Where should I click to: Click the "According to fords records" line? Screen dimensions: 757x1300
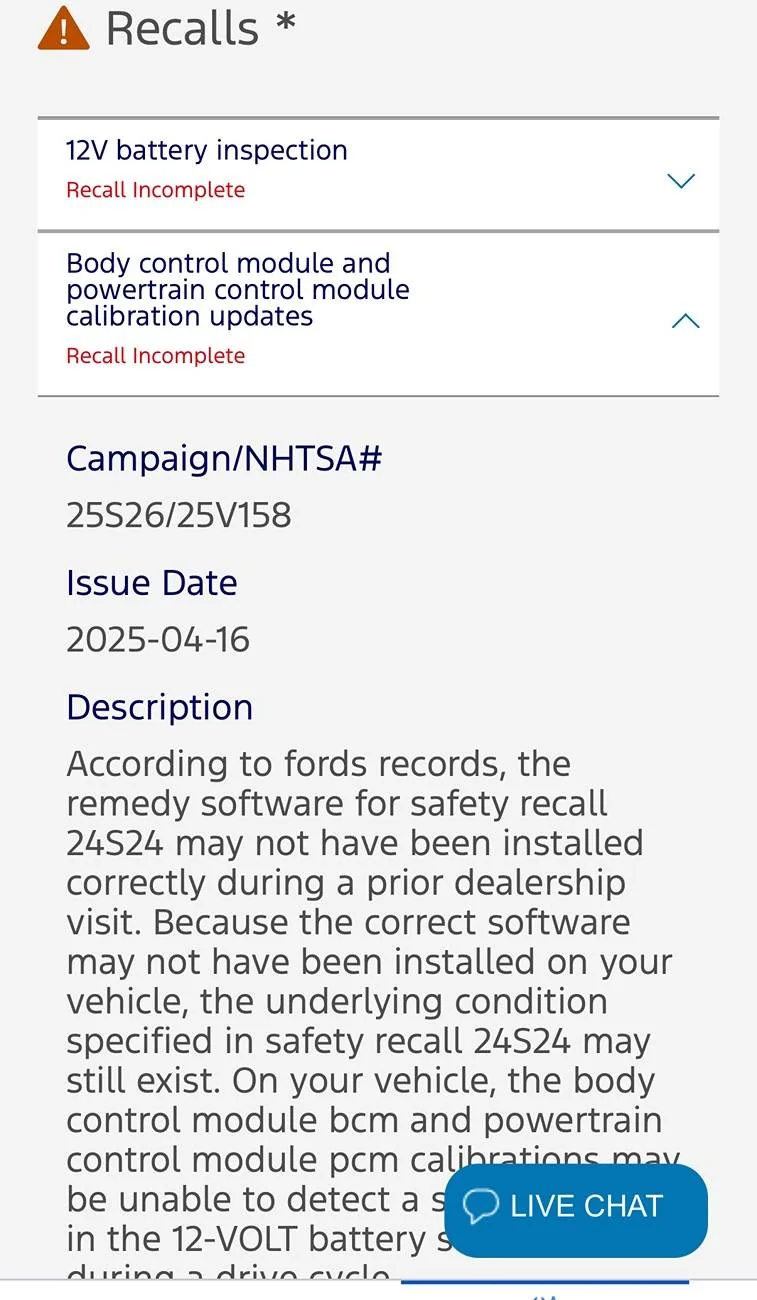tap(318, 764)
